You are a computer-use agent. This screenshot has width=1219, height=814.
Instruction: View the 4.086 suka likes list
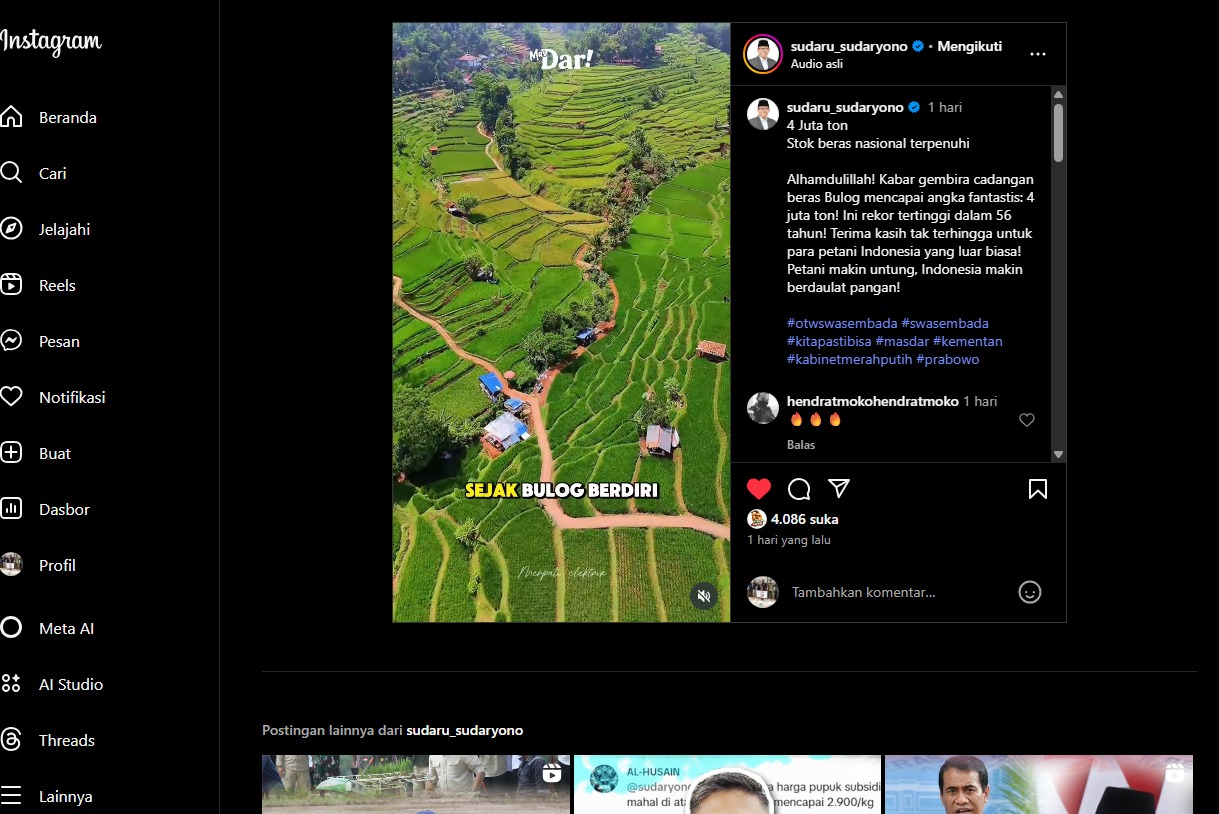click(805, 519)
